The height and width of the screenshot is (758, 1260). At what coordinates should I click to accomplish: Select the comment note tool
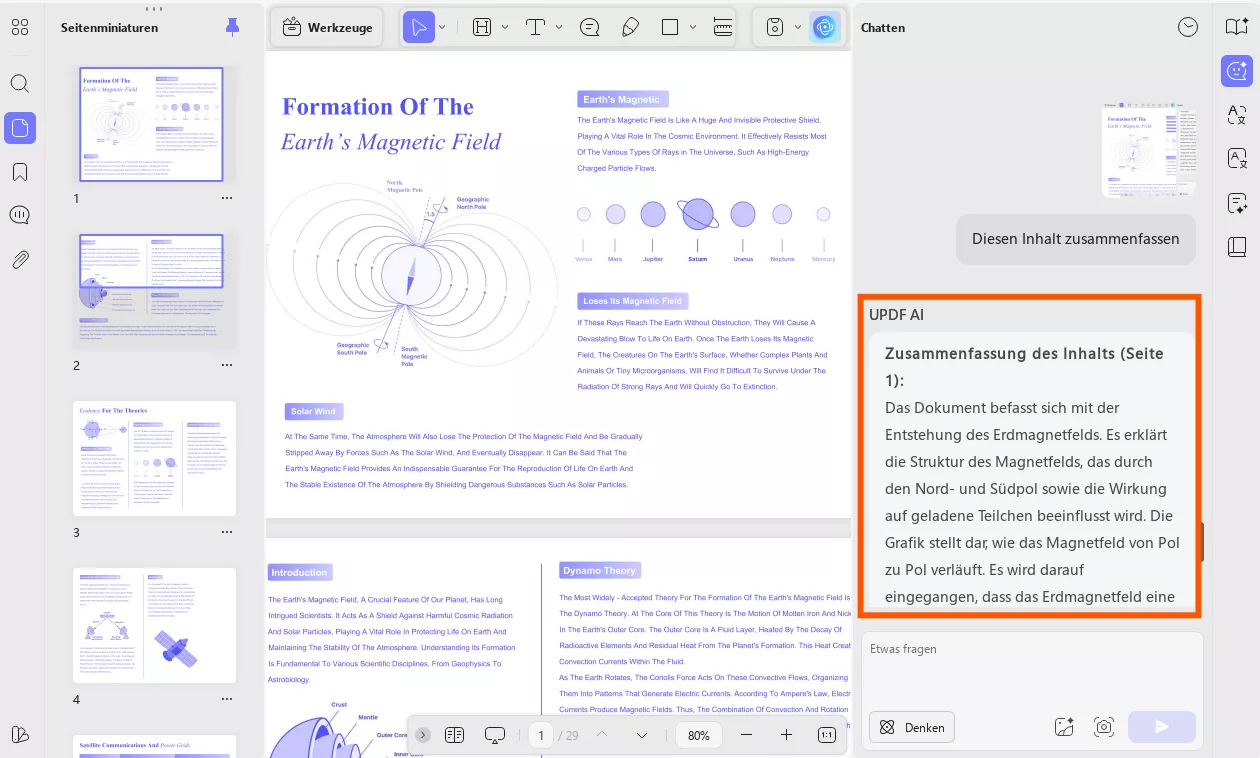590,27
